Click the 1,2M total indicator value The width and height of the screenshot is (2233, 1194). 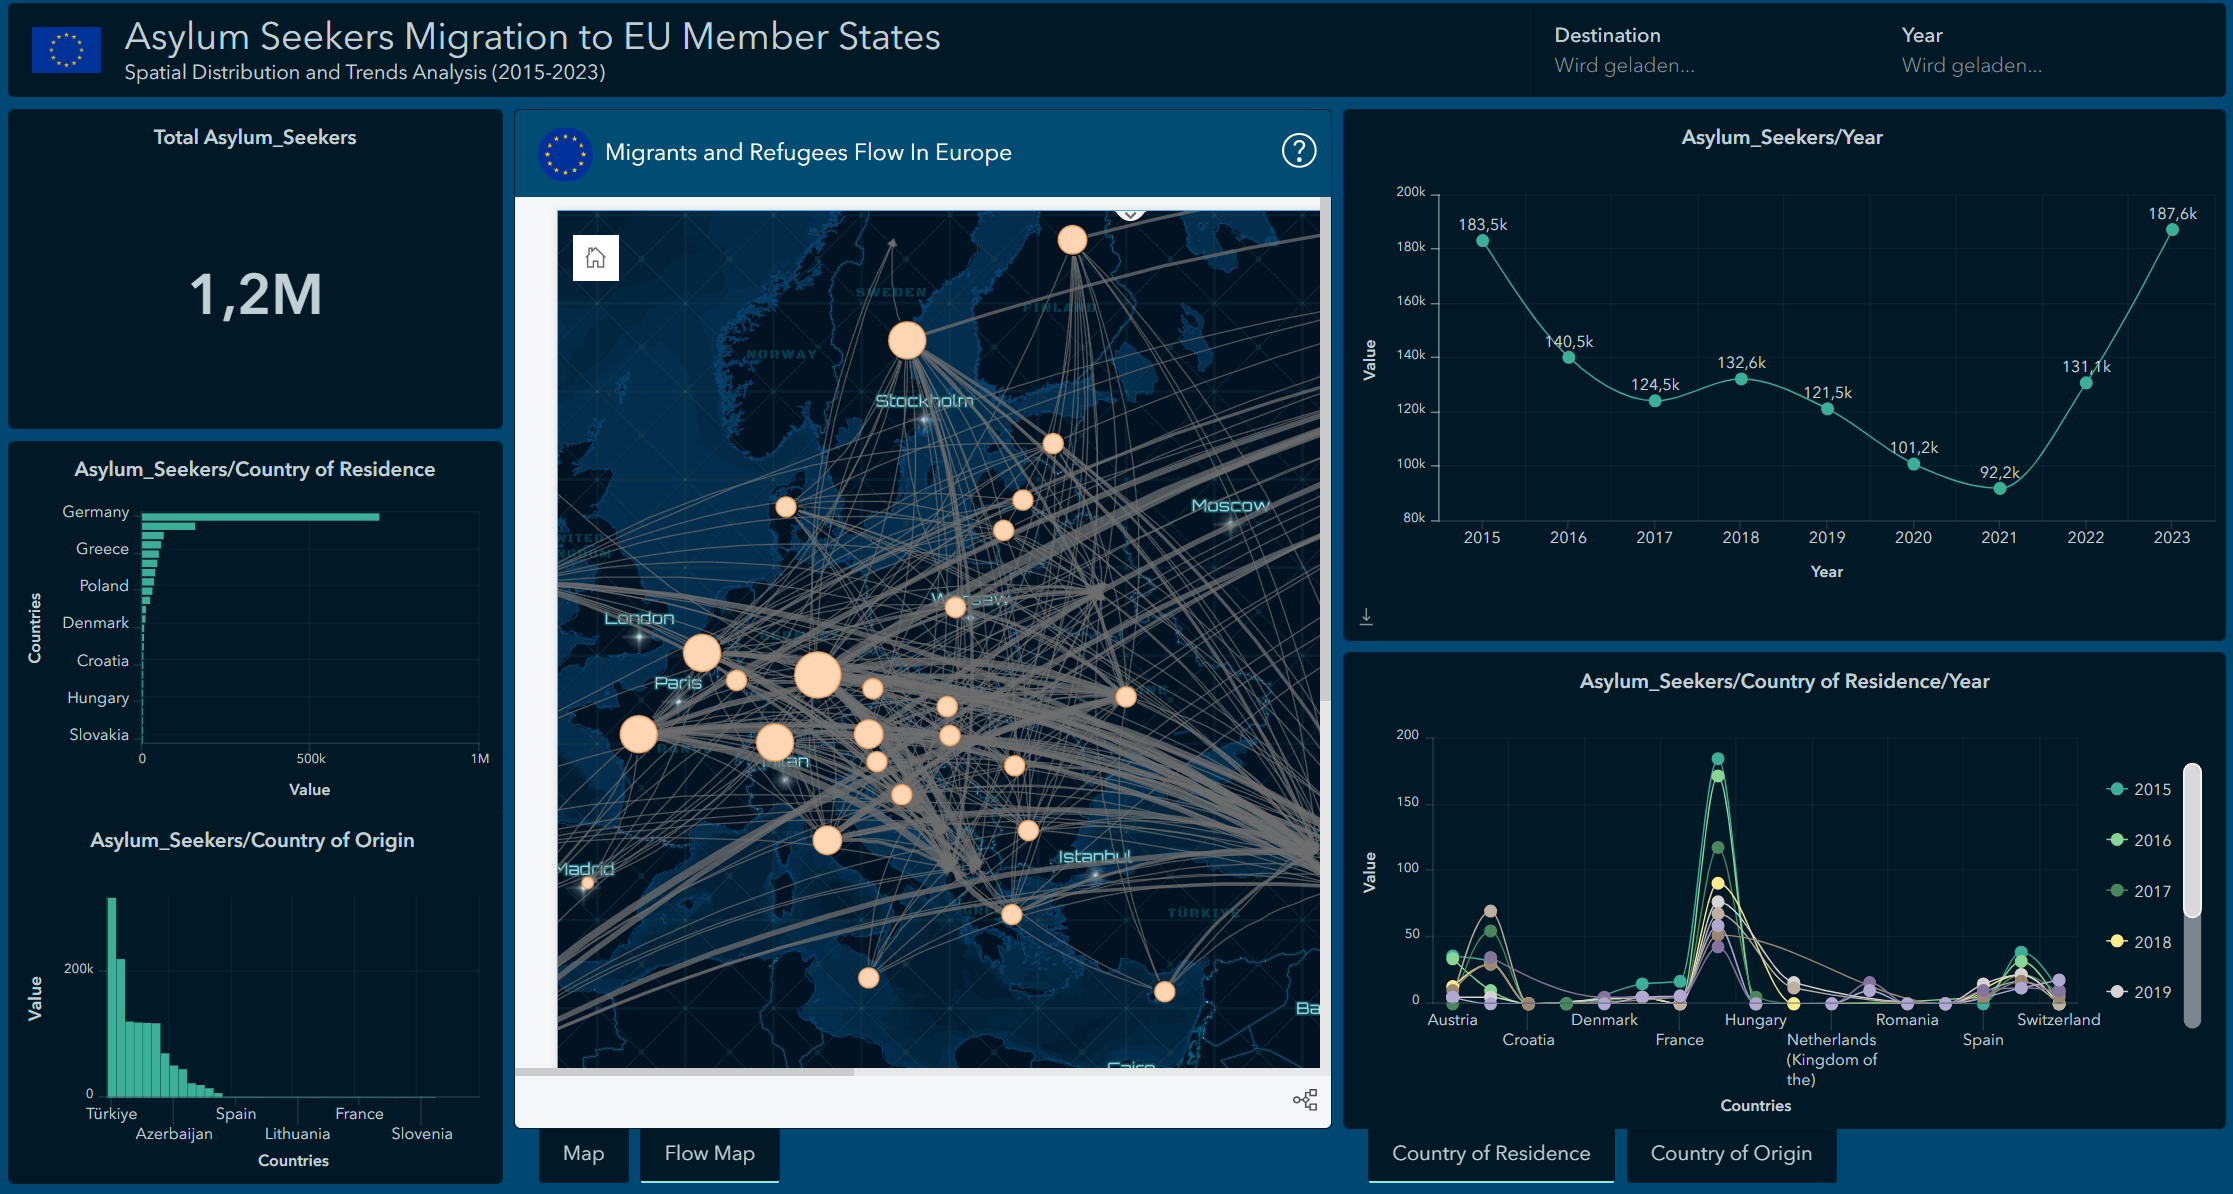pos(256,294)
